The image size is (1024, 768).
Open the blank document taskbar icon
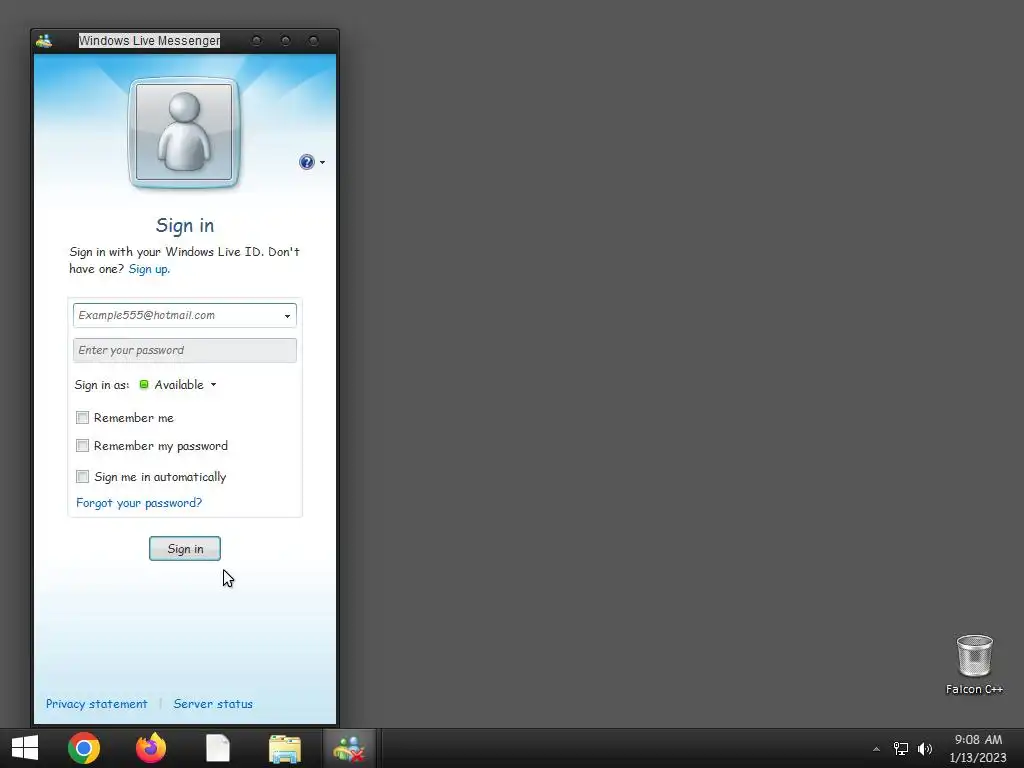pos(217,748)
